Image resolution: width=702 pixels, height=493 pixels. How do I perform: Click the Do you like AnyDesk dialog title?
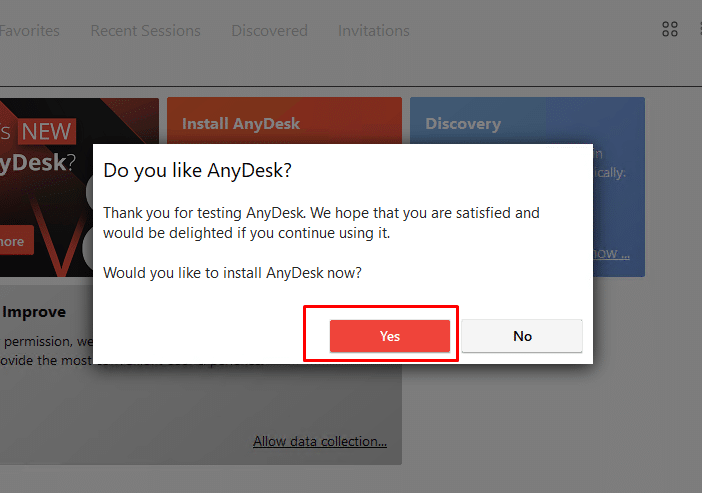197,171
